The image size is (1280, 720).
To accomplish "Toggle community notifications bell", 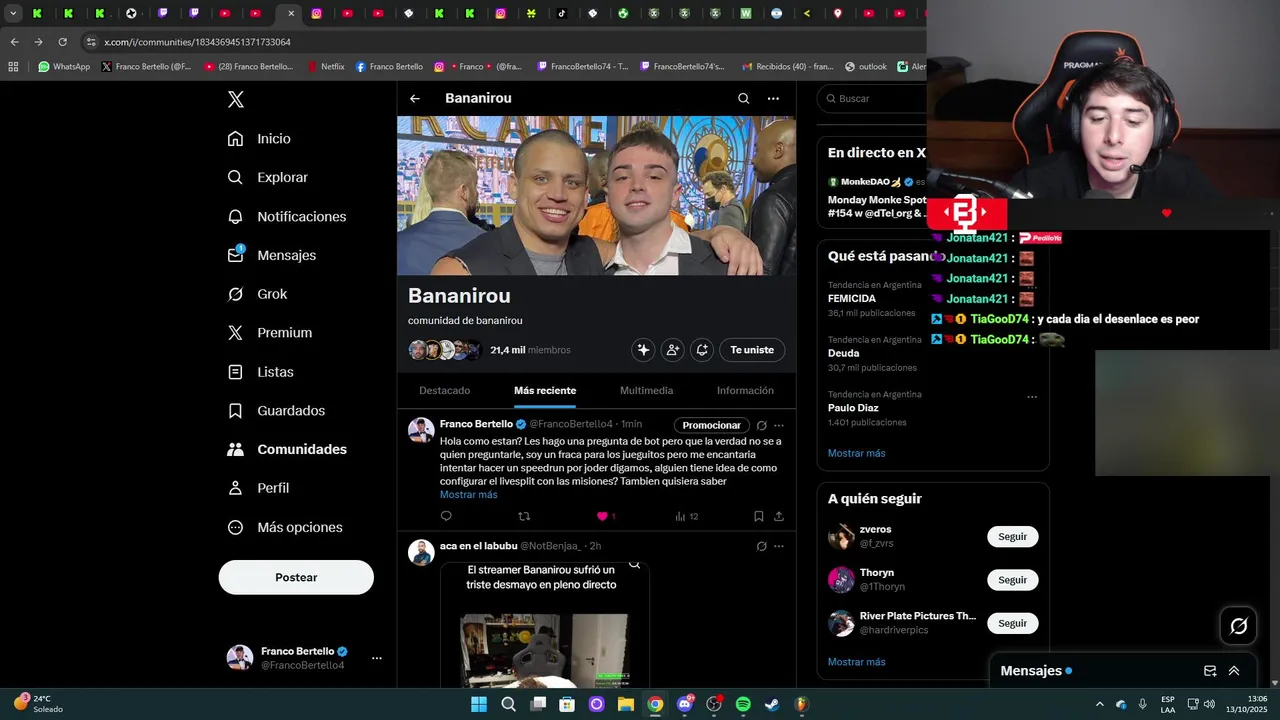I will (x=702, y=350).
